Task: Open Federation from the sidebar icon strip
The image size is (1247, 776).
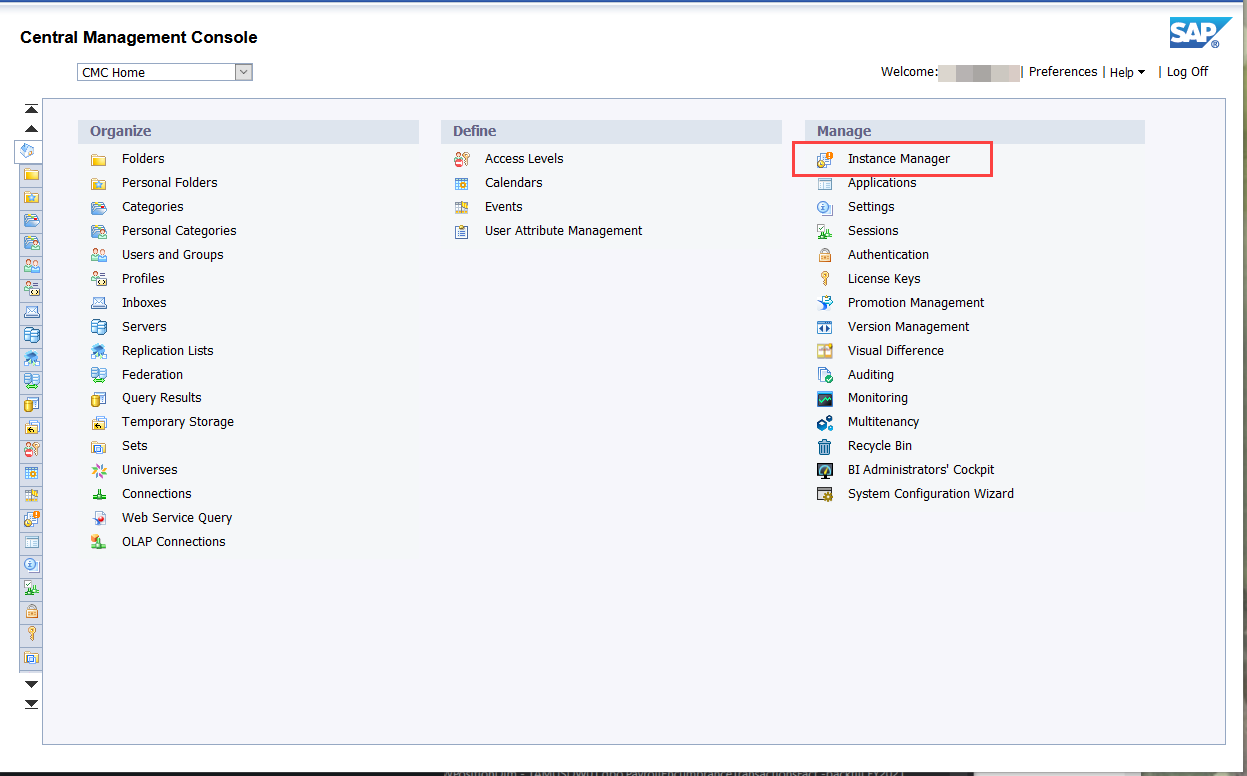Action: coord(32,381)
